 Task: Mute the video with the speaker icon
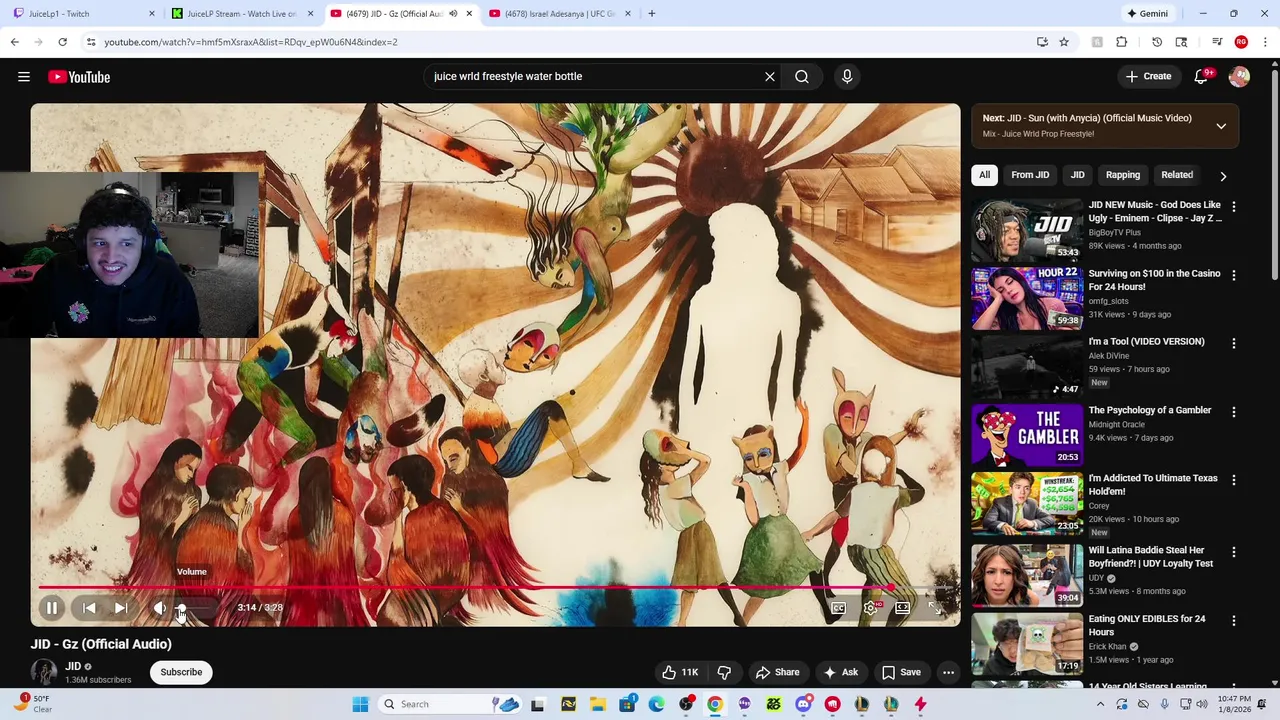tap(160, 608)
